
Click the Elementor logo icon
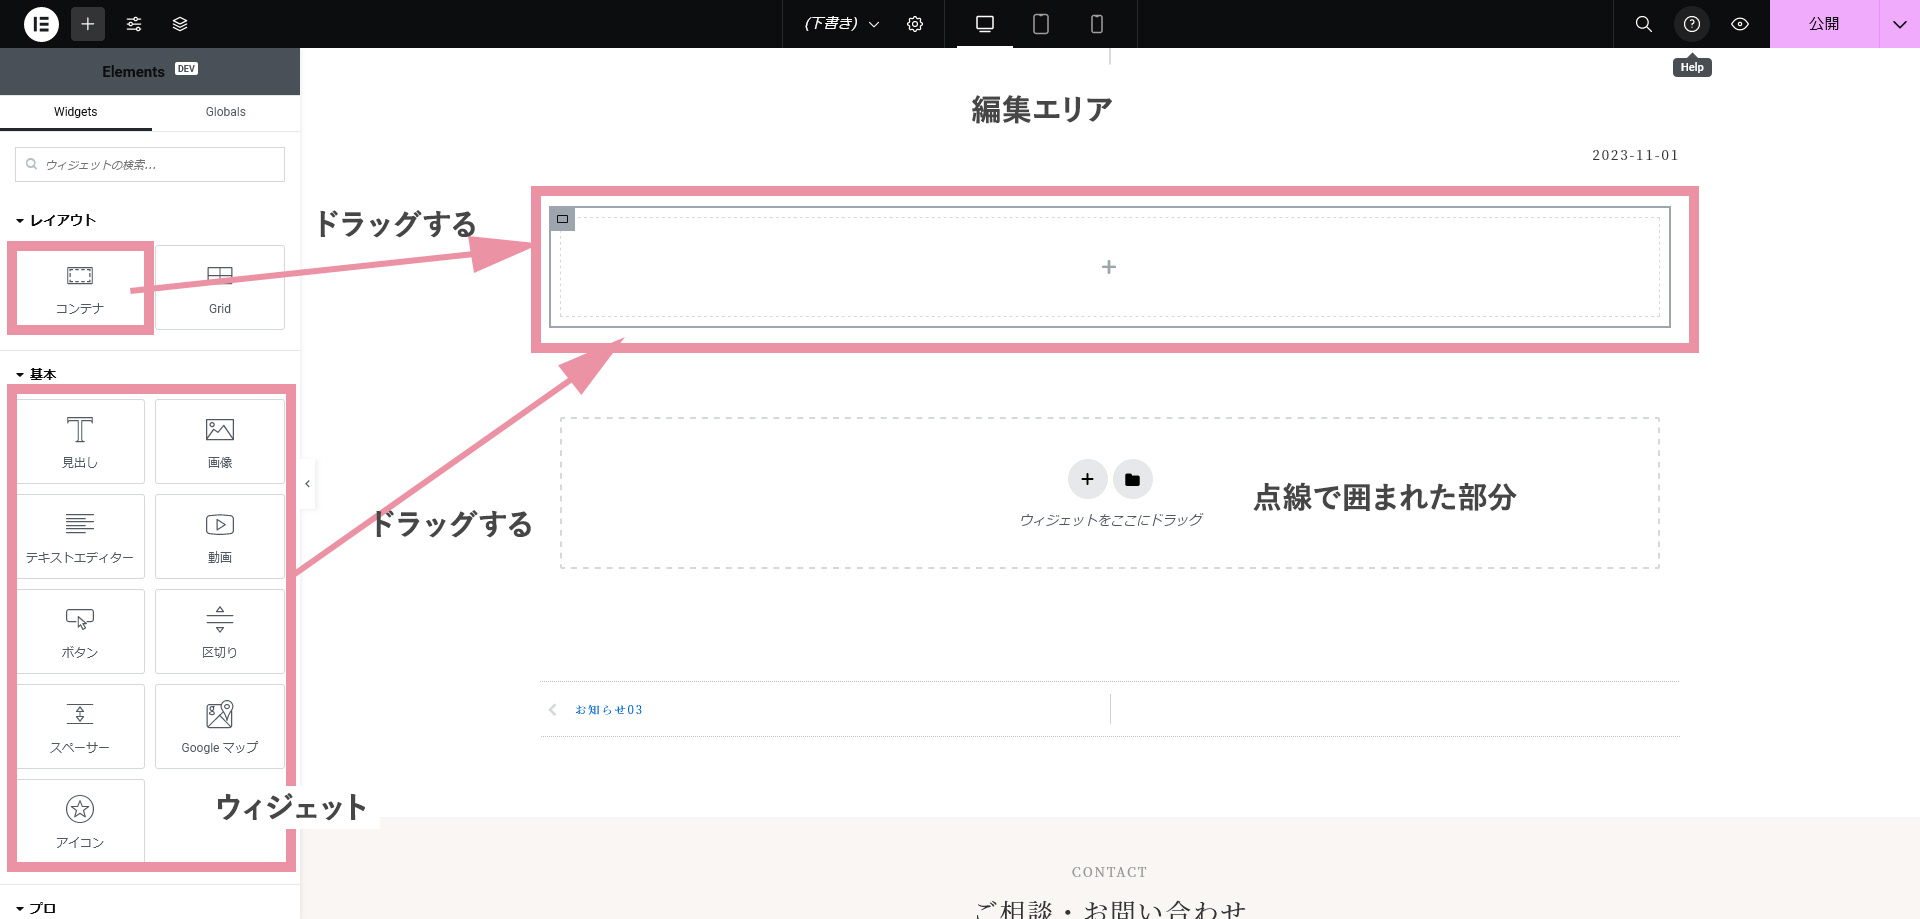tap(41, 24)
